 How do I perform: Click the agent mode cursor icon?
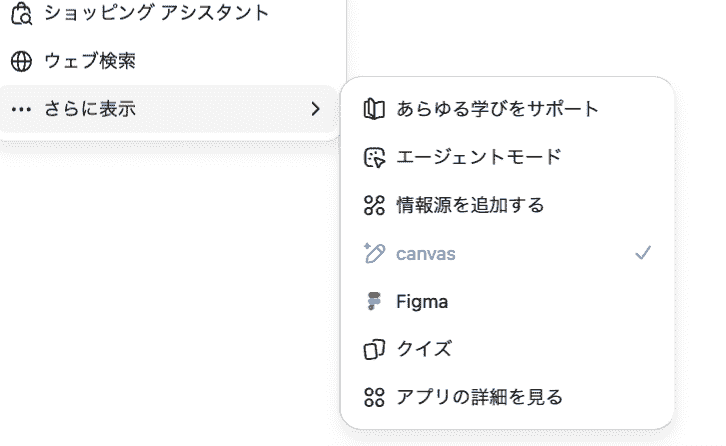point(374,157)
